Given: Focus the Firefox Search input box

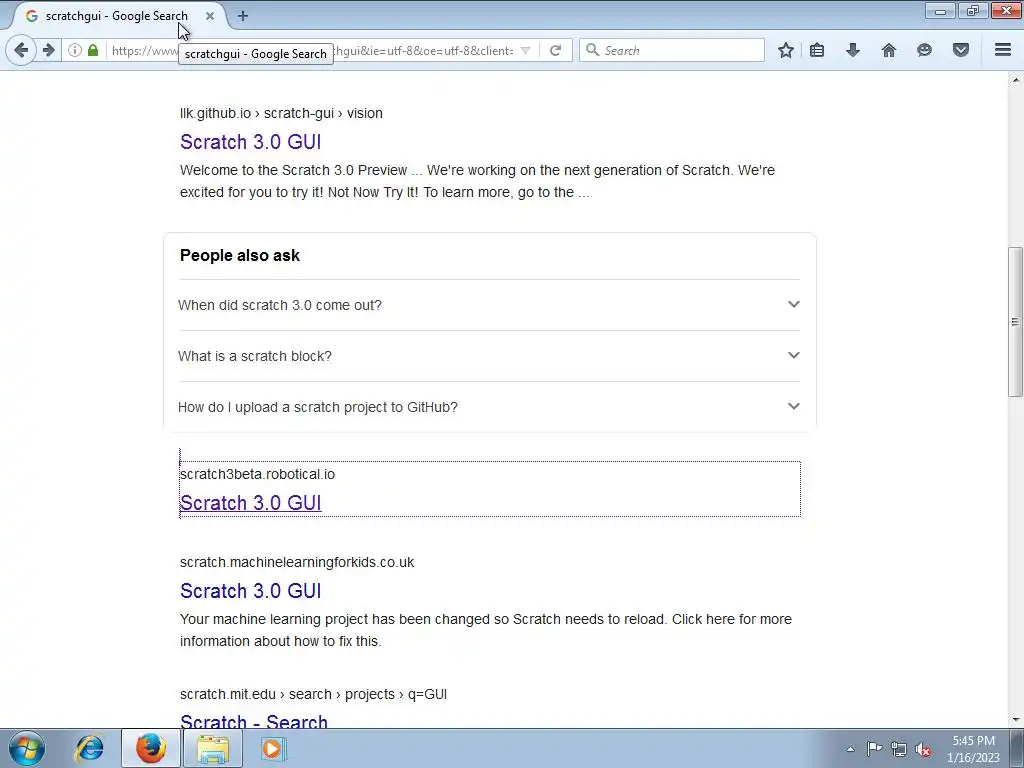Looking at the screenshot, I should coord(671,50).
